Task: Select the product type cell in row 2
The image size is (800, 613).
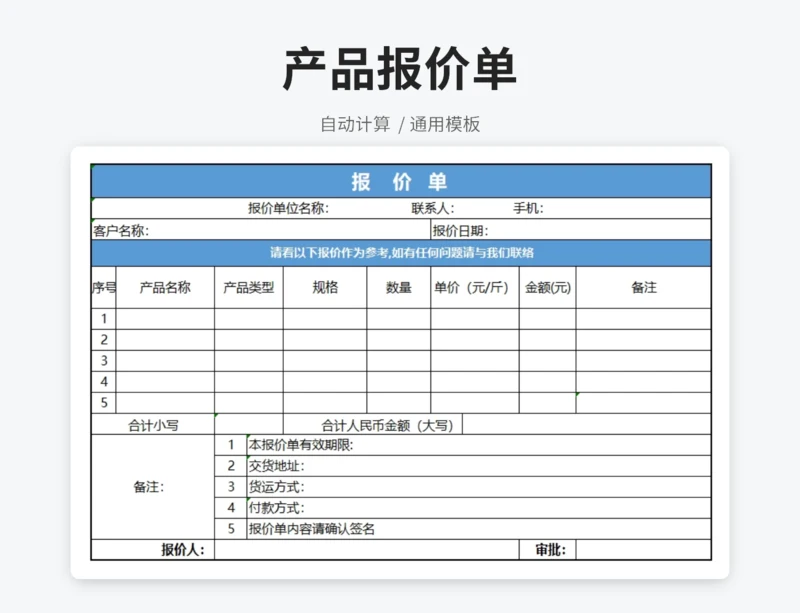Action: (x=249, y=340)
